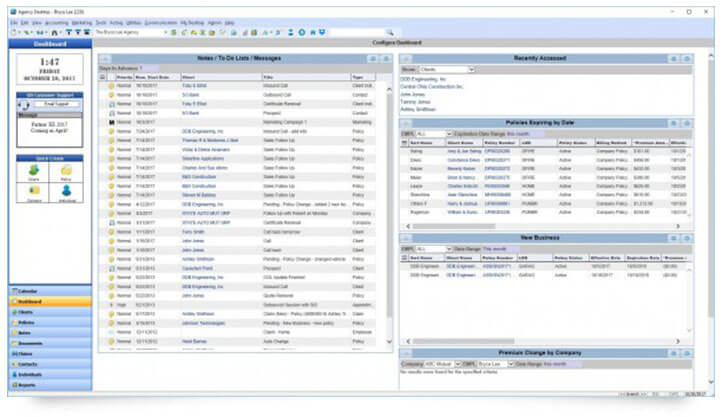Open the agency selection dropdown in toolbar
Viewport: 725px width, 417px height.
coord(166,32)
